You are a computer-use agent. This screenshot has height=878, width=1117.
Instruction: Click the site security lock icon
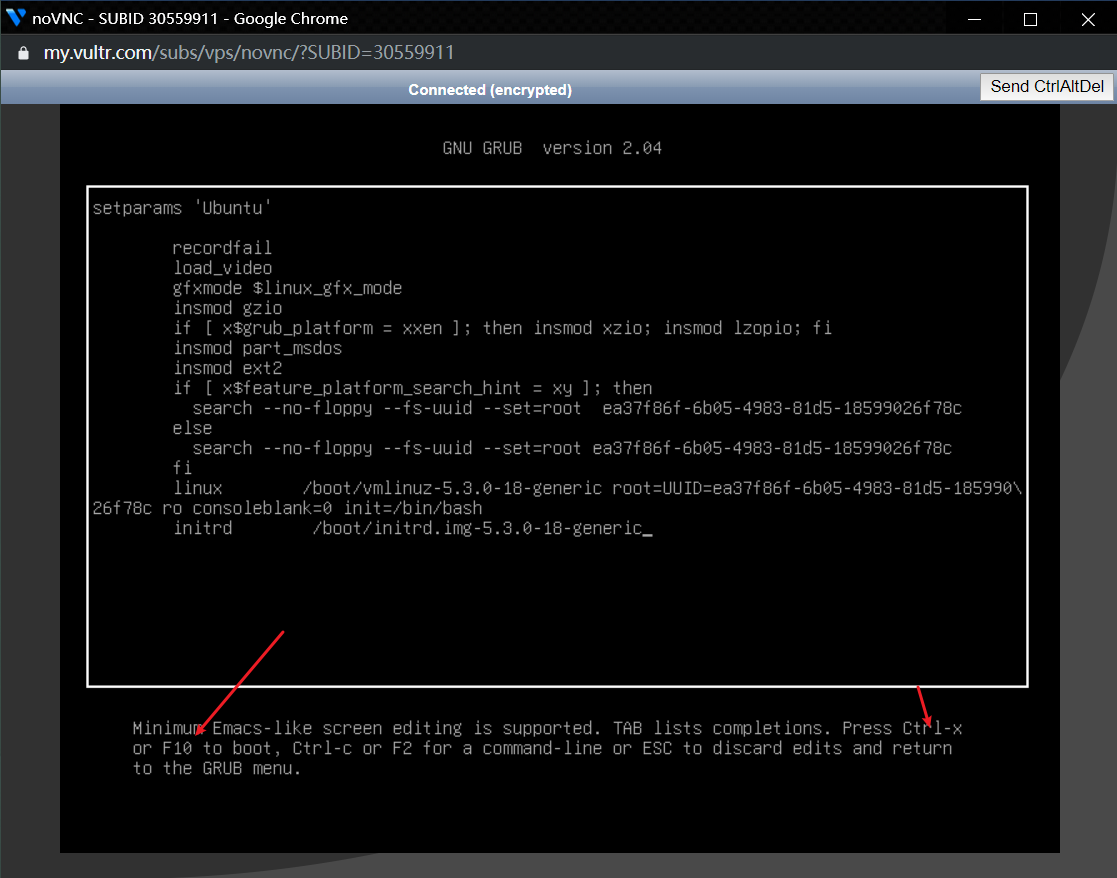click(x=24, y=52)
